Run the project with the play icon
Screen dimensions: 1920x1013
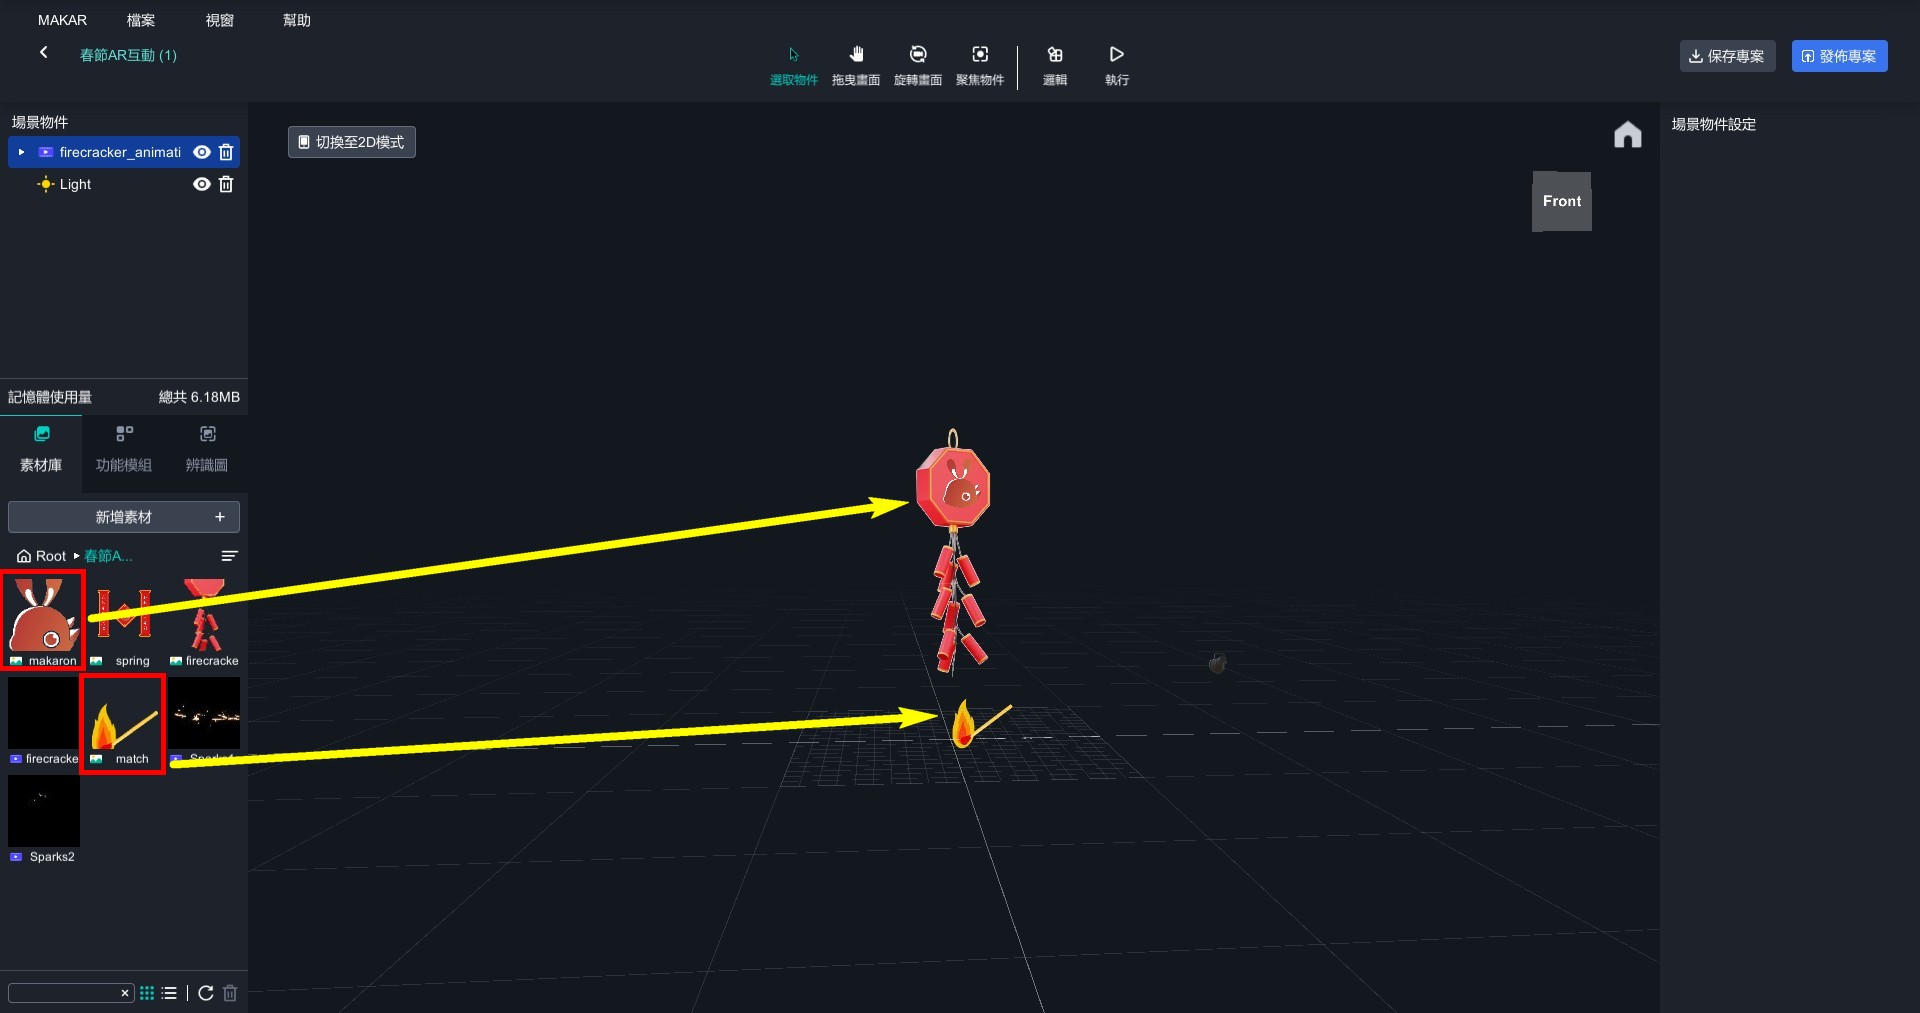(x=1117, y=55)
